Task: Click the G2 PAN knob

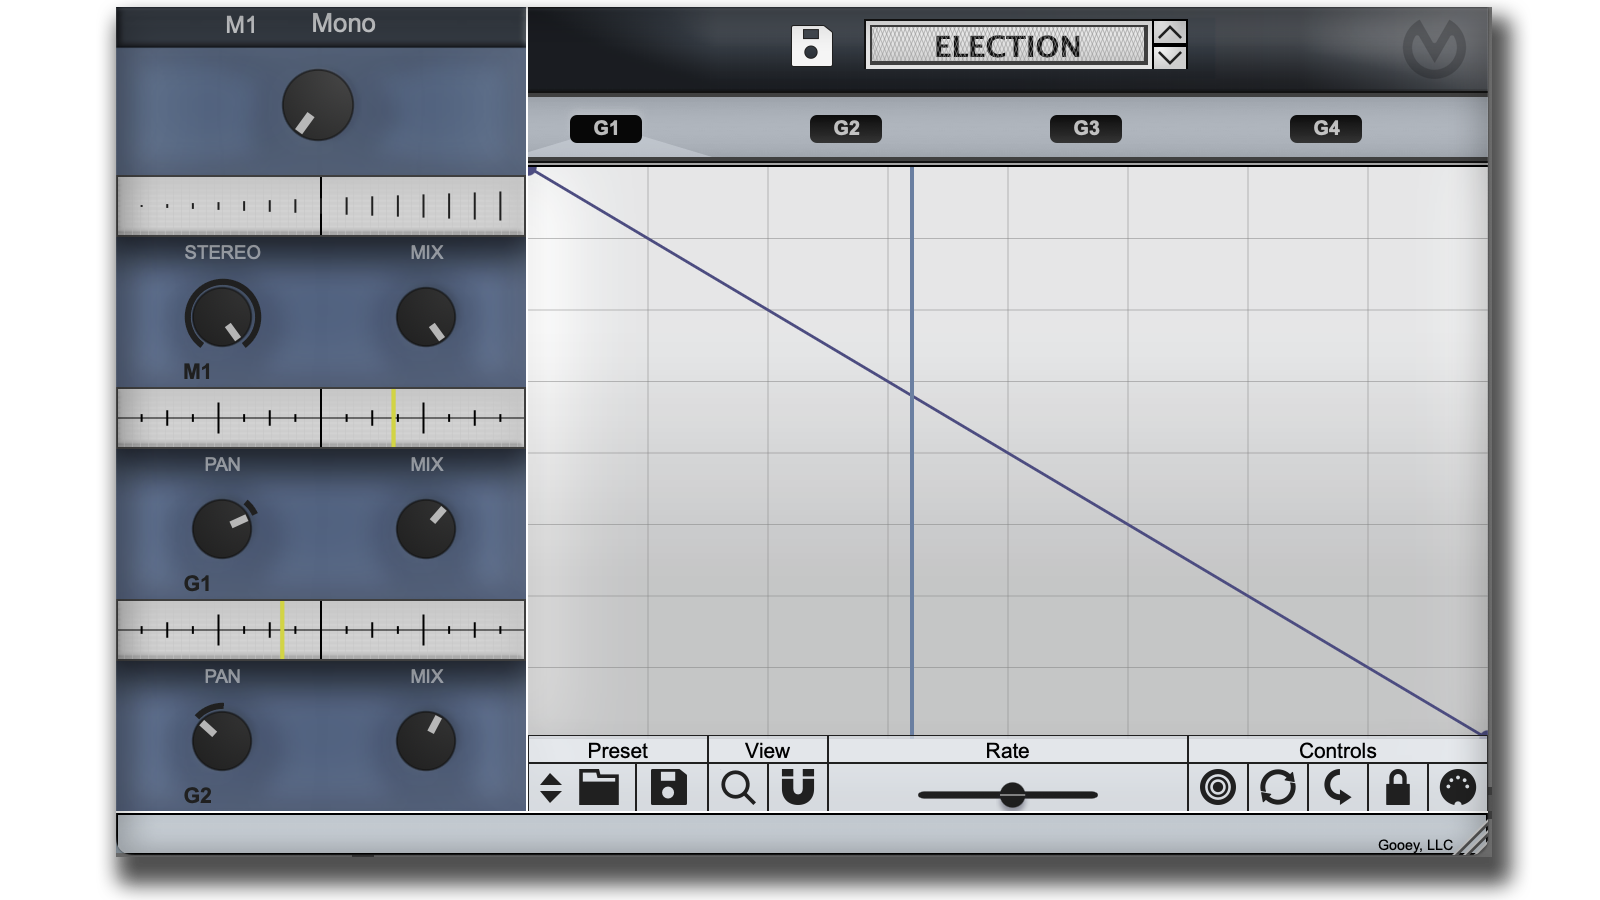Action: click(222, 741)
